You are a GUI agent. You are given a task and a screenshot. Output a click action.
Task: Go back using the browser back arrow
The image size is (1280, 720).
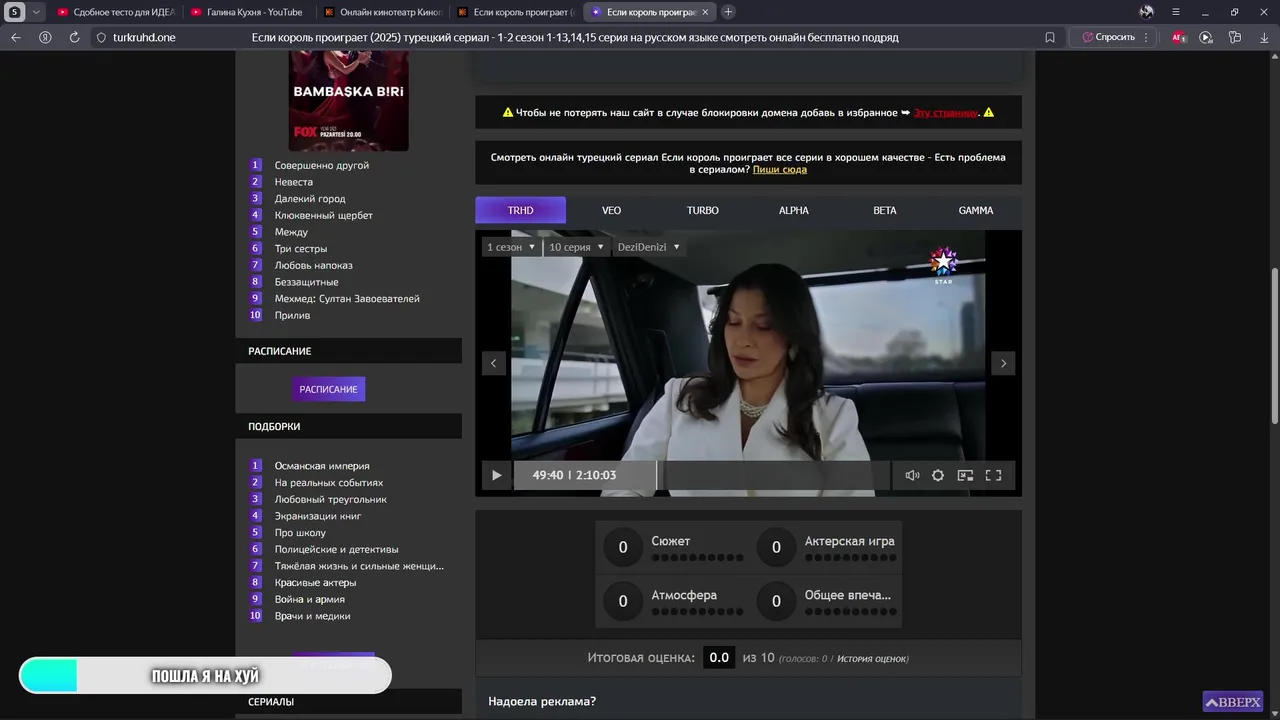tap(15, 37)
